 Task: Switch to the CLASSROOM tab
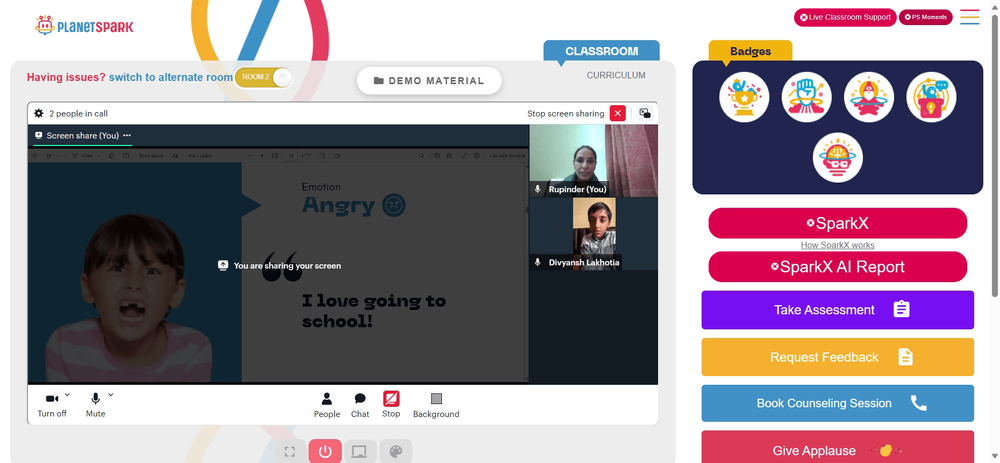(x=601, y=51)
